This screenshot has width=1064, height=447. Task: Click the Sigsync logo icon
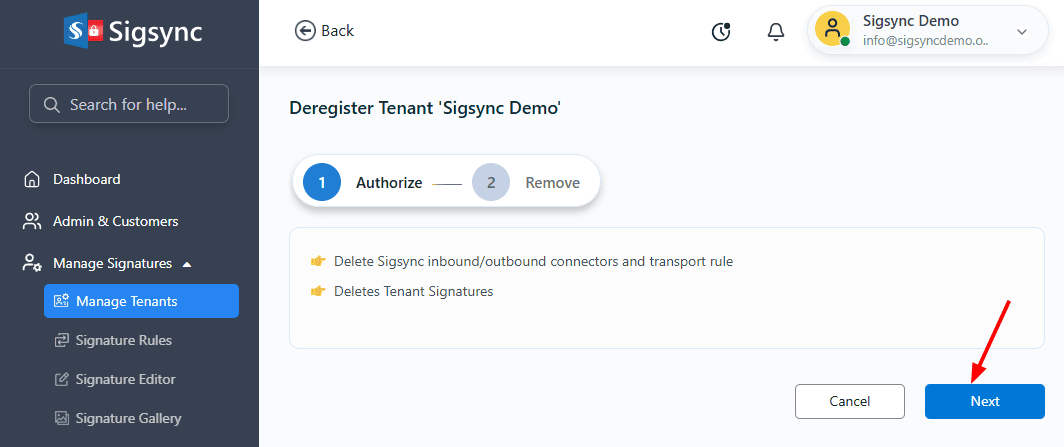coord(84,31)
